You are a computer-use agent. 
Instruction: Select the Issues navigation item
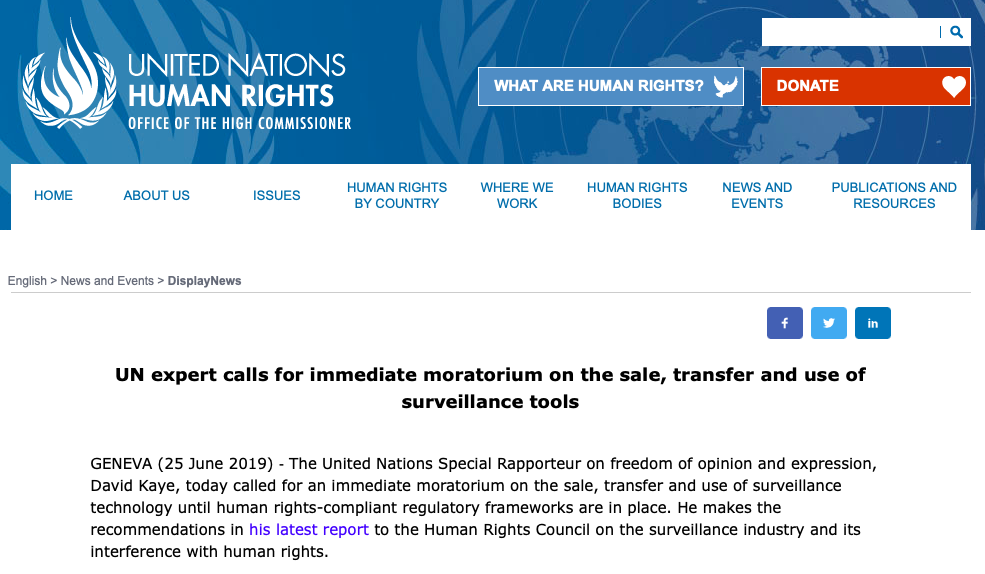pyautogui.click(x=277, y=195)
